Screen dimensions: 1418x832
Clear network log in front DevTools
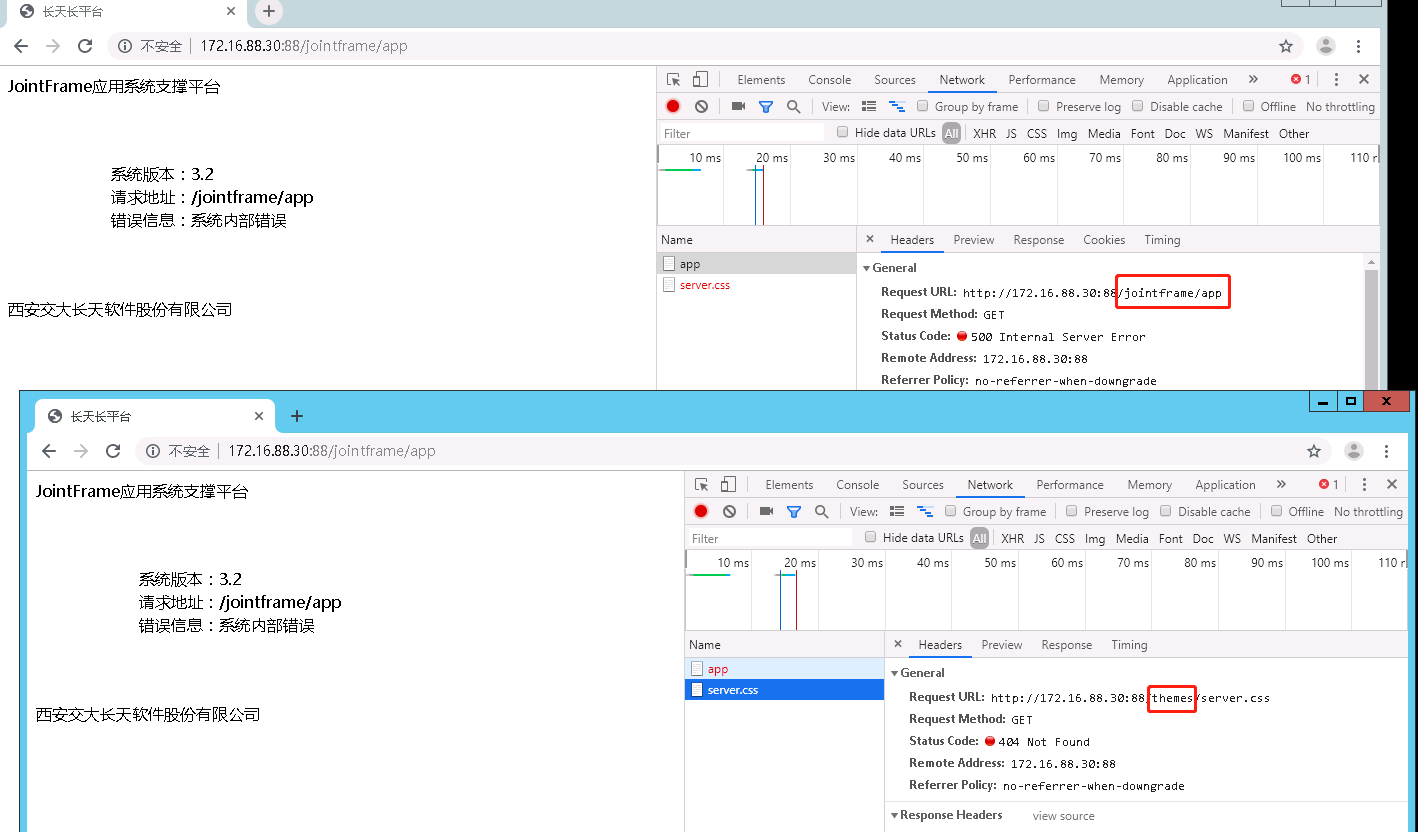[x=729, y=511]
